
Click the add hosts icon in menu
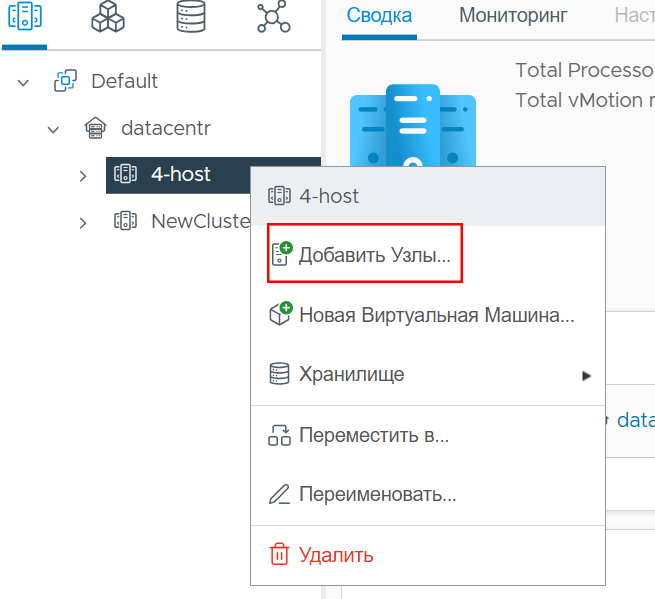tap(281, 253)
